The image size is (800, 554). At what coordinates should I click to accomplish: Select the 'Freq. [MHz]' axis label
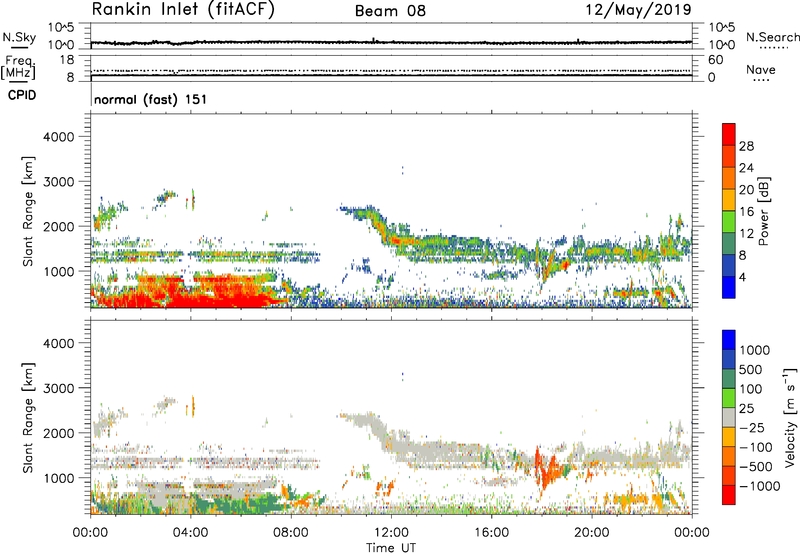[18, 67]
